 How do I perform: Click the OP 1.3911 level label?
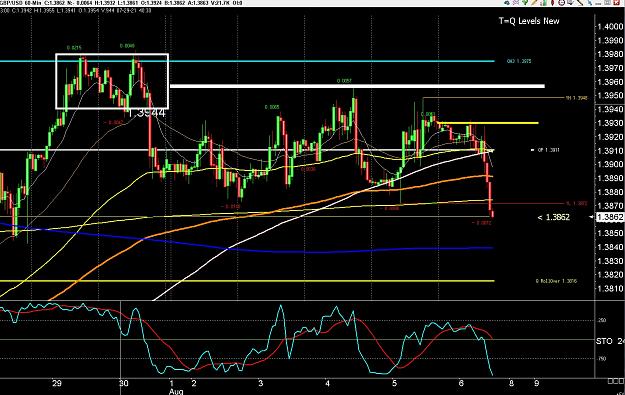coord(548,150)
